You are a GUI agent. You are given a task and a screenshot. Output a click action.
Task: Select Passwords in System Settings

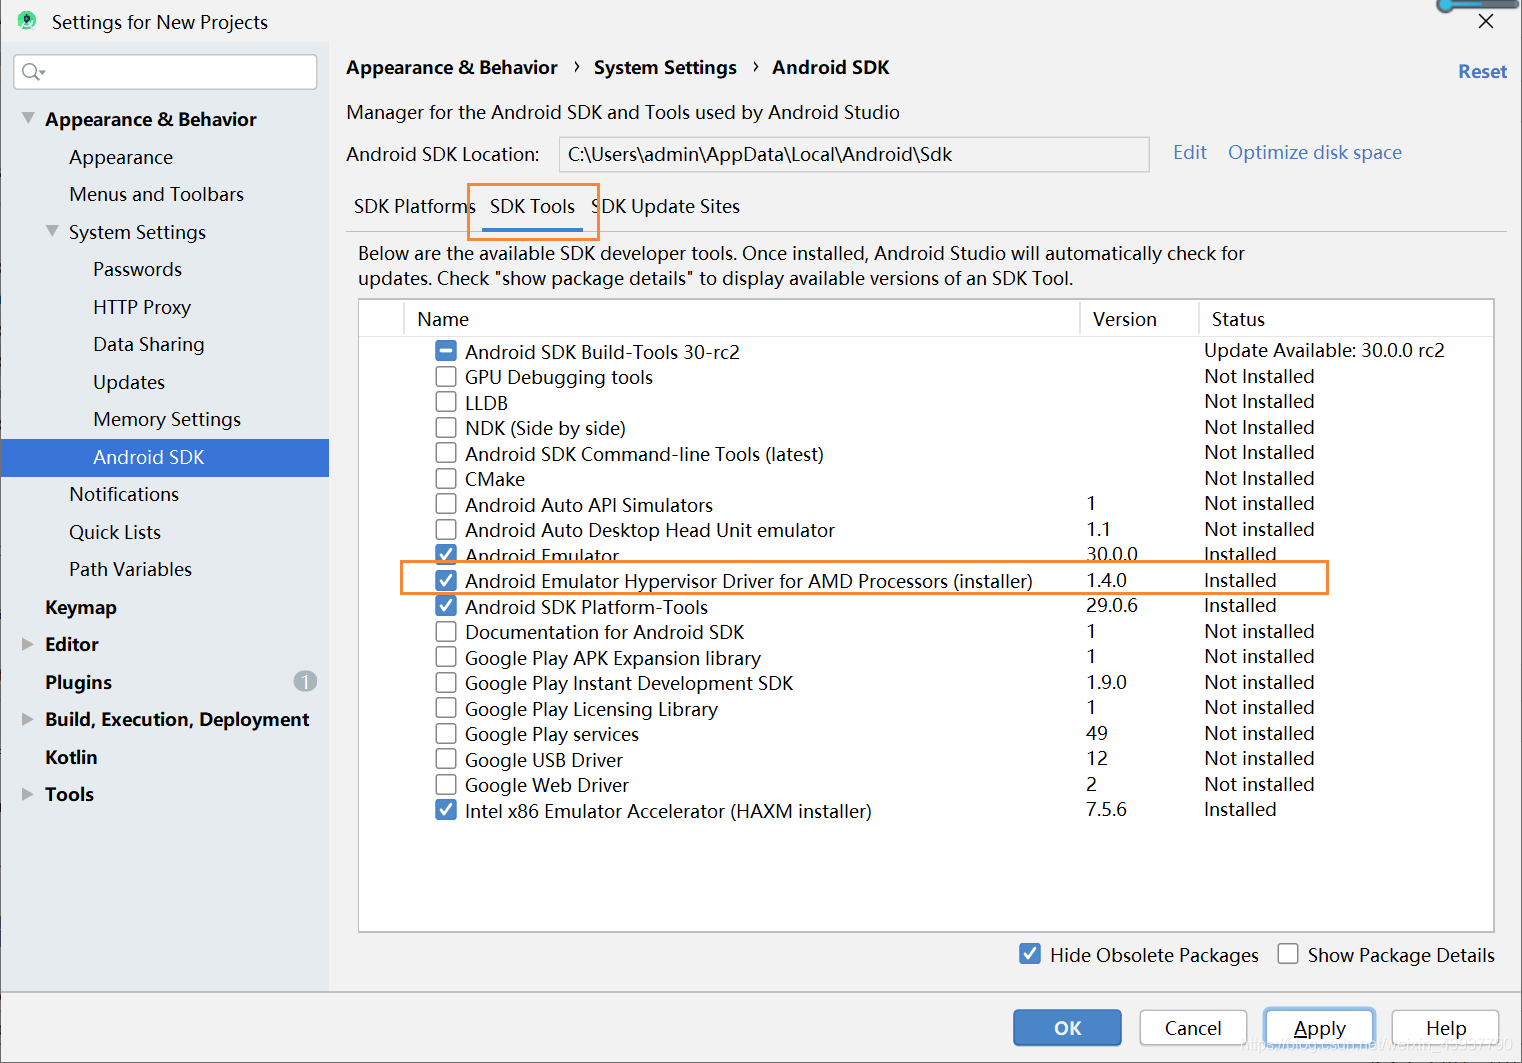coord(138,269)
